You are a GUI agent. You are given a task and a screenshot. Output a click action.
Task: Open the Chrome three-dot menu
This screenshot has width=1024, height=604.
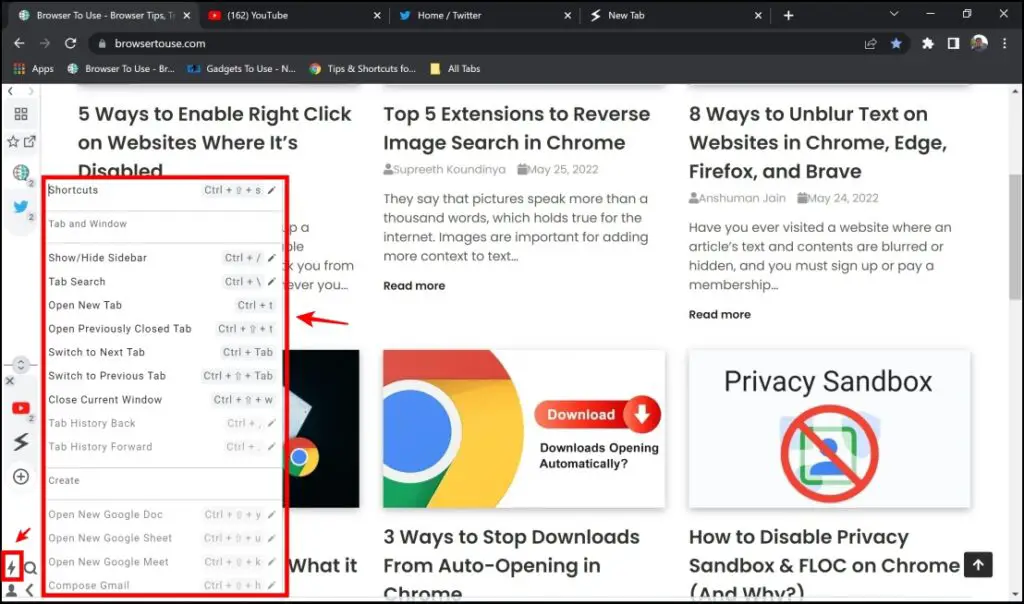pos(1004,44)
